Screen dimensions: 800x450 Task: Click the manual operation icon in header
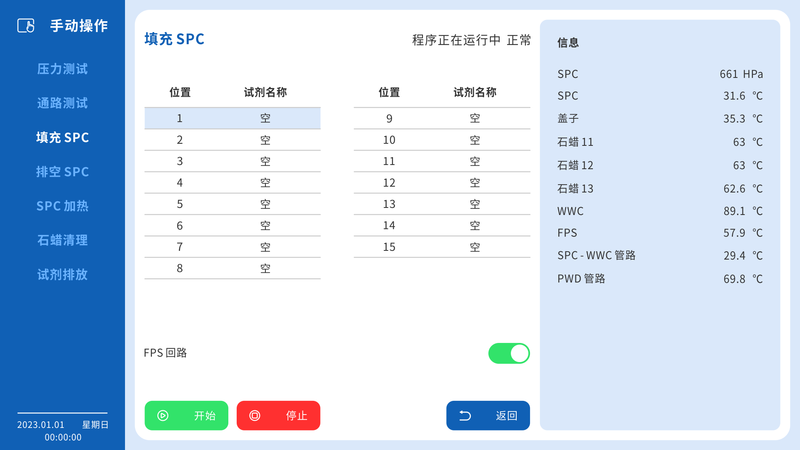[x=26, y=26]
